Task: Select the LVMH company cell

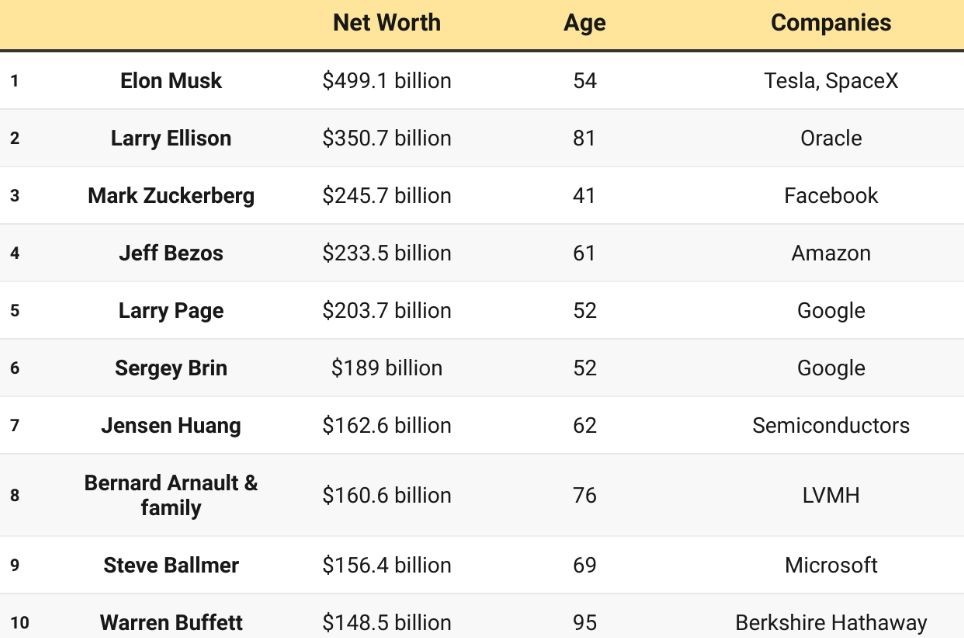Action: [x=831, y=495]
